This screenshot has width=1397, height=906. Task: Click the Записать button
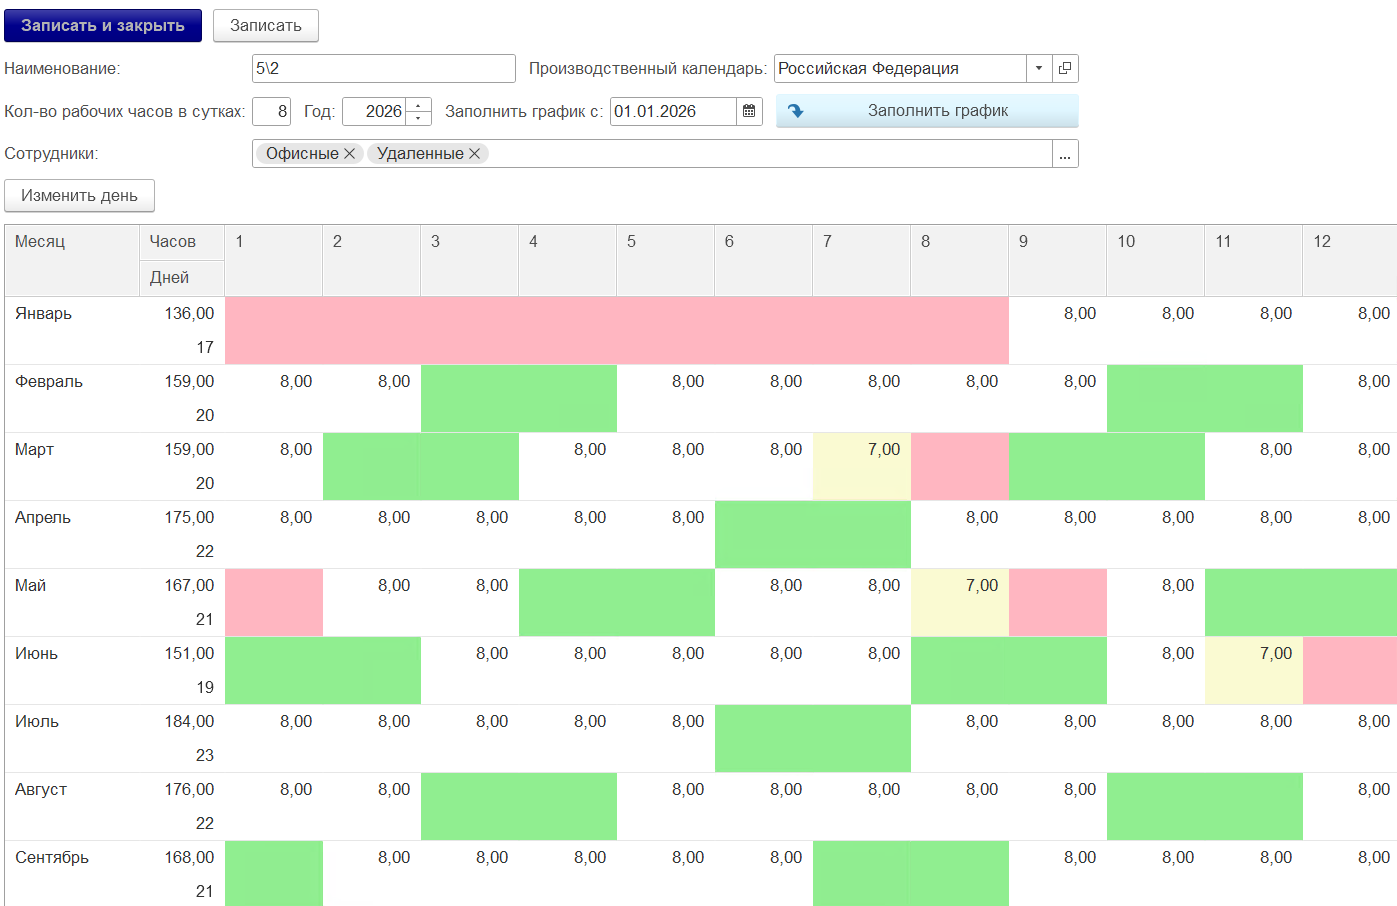[266, 26]
